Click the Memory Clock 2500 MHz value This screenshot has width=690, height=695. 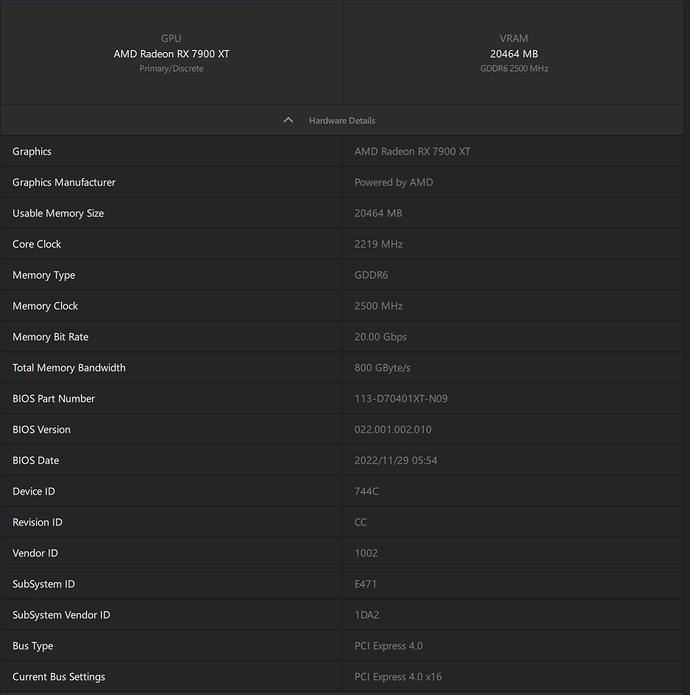point(379,306)
